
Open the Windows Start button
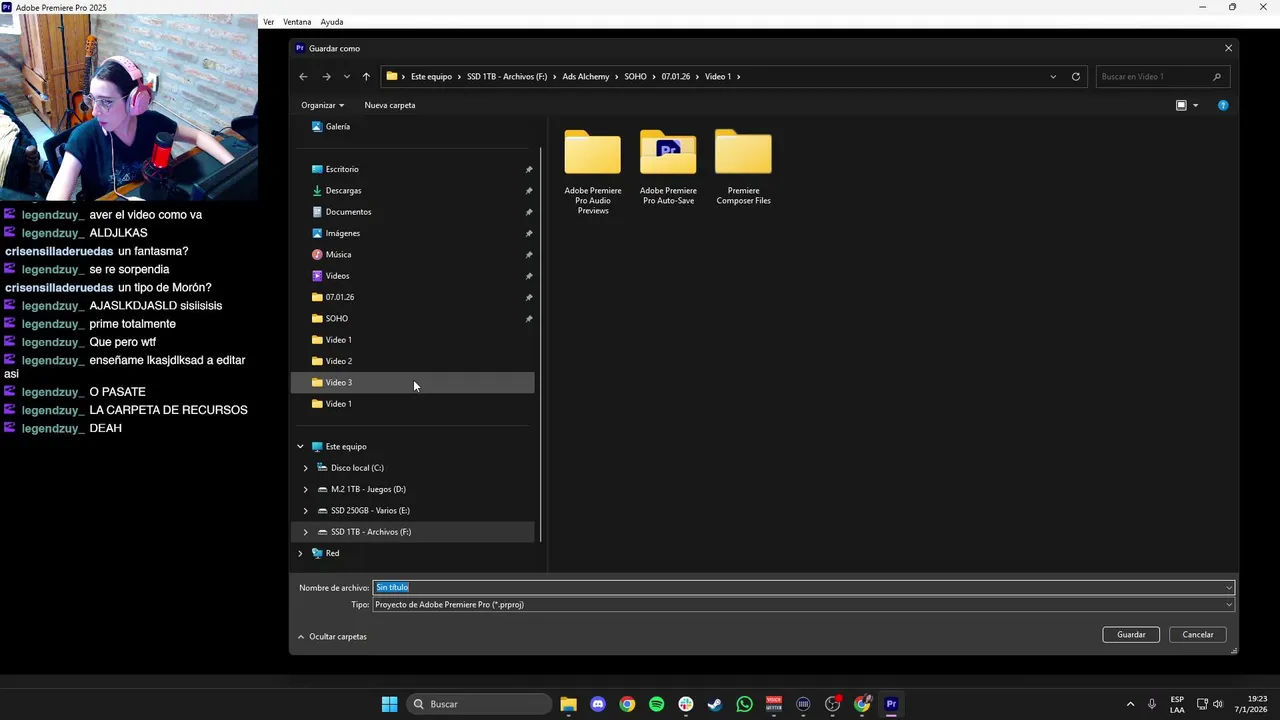pos(389,704)
